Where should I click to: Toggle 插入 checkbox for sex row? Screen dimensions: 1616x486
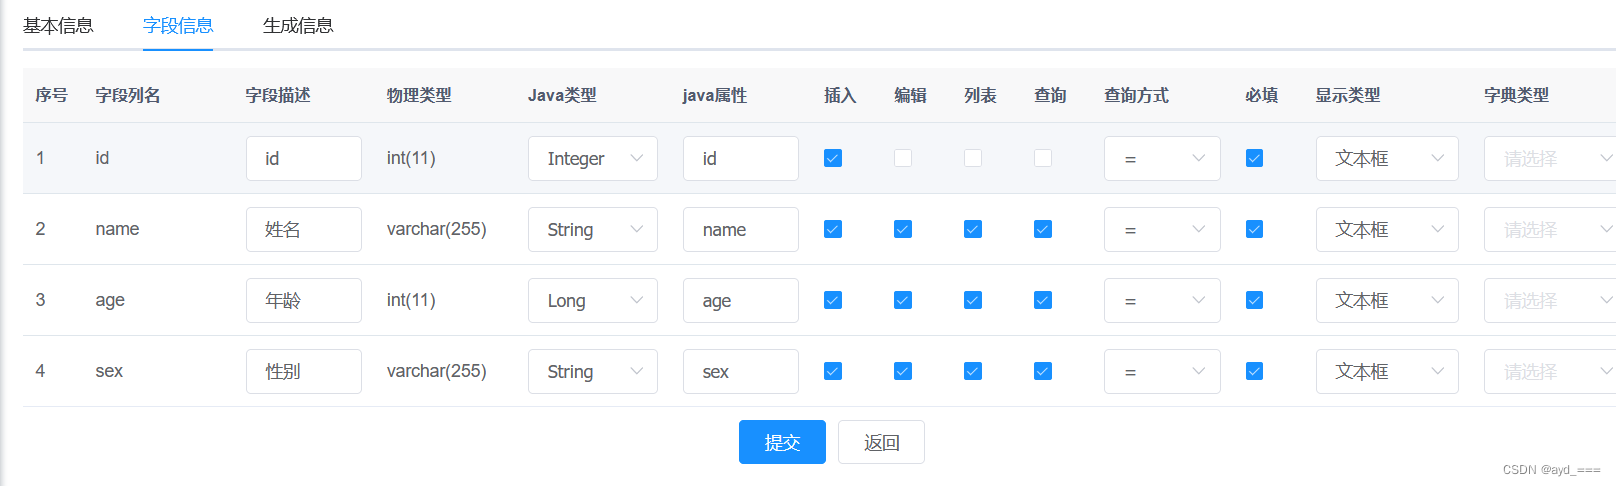tap(833, 371)
